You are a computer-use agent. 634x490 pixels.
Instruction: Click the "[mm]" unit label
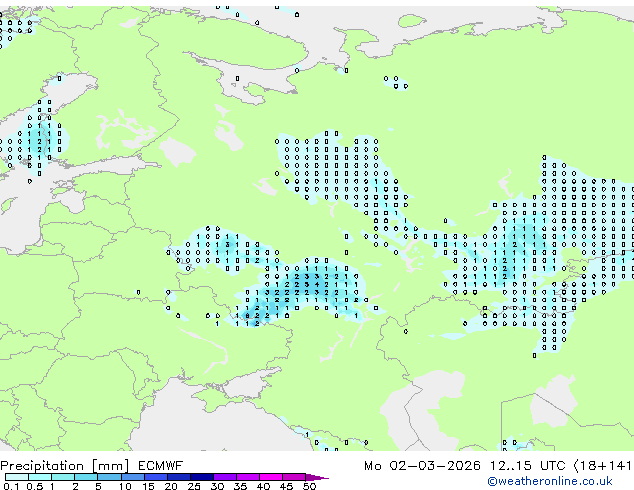tap(111, 466)
